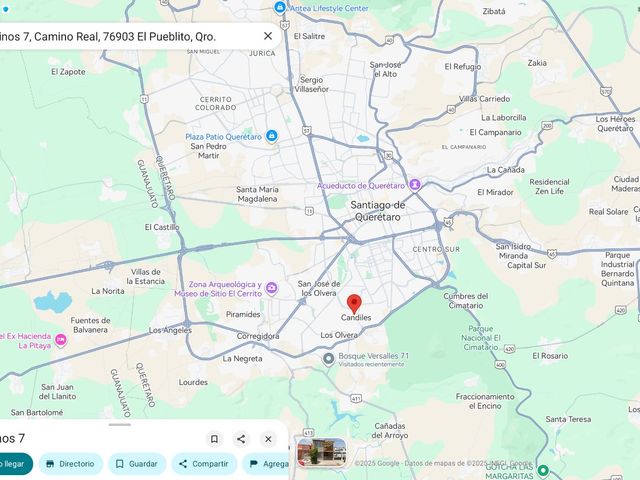Click the Ex Hacienda La Pitaya hotel marker
This screenshot has height=480, width=640.
coord(61,340)
